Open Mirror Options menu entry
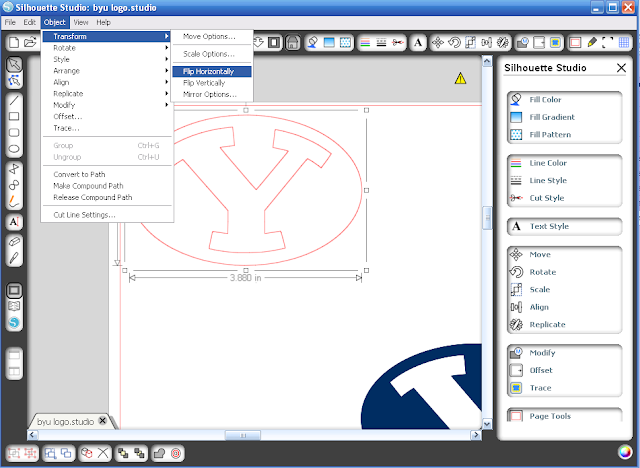The width and height of the screenshot is (640, 468). (212, 94)
